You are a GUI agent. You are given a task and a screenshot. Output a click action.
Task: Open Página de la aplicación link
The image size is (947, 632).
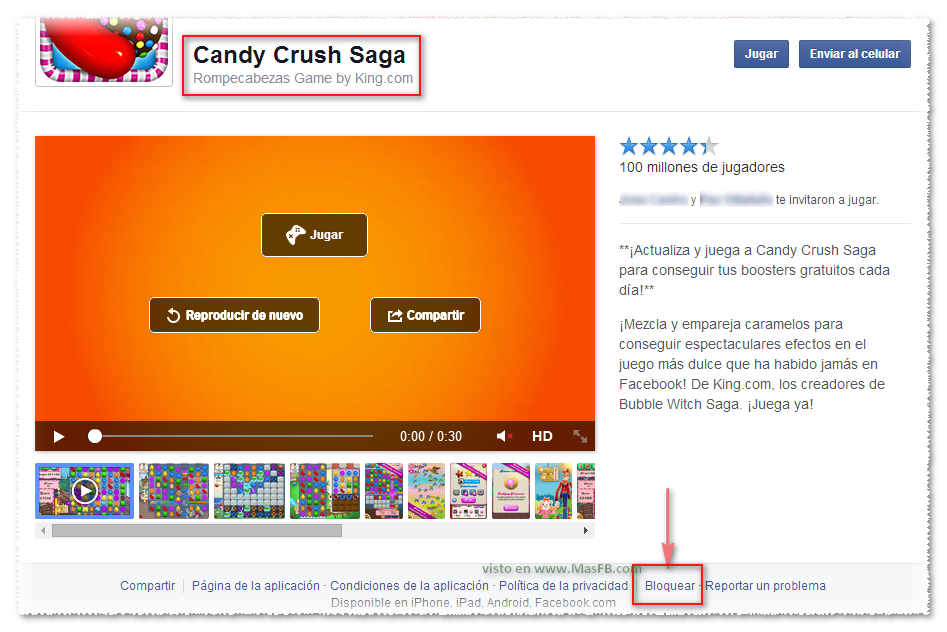click(x=256, y=586)
